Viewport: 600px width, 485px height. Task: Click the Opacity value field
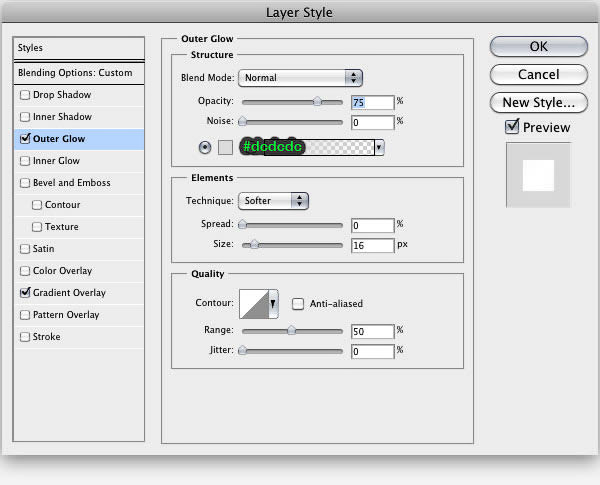372,103
